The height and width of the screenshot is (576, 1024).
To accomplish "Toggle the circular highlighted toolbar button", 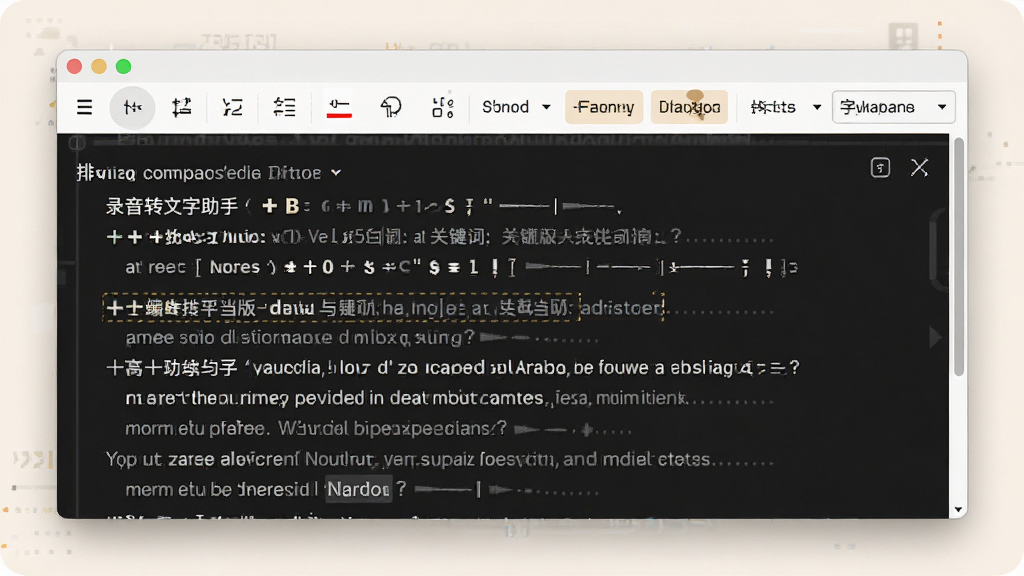I will 133,107.
